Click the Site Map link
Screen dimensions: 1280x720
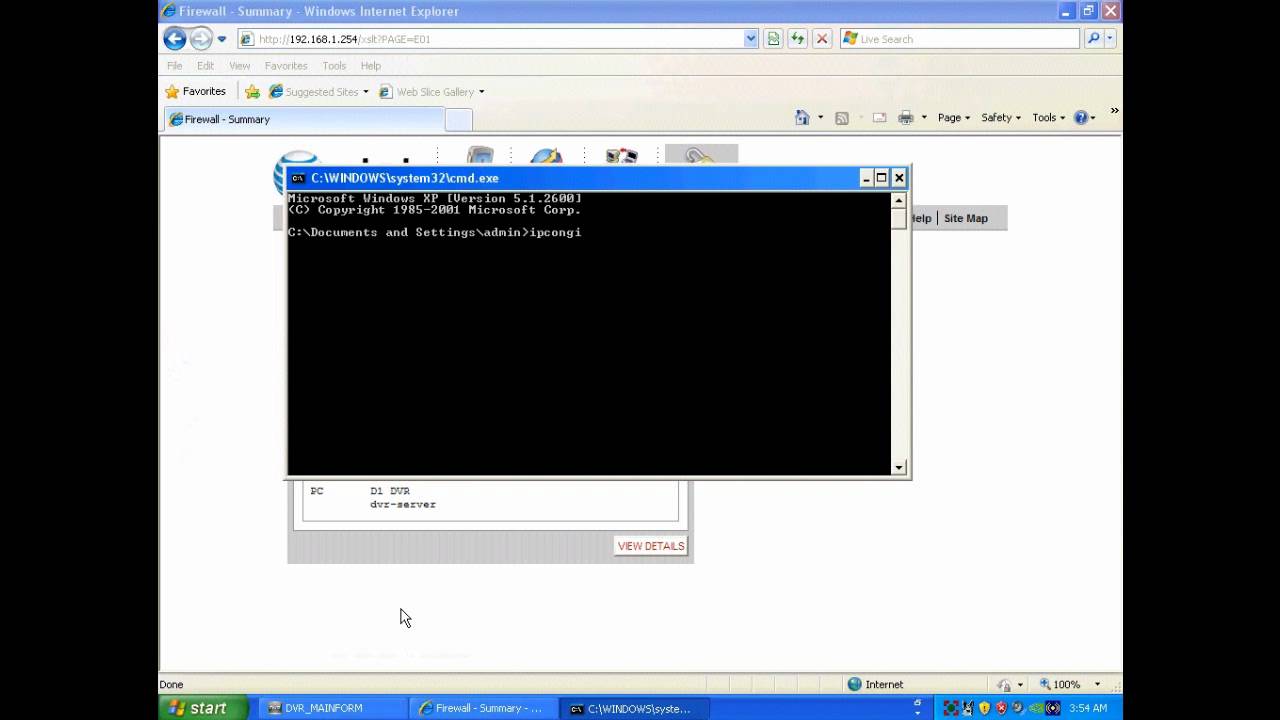pos(966,218)
